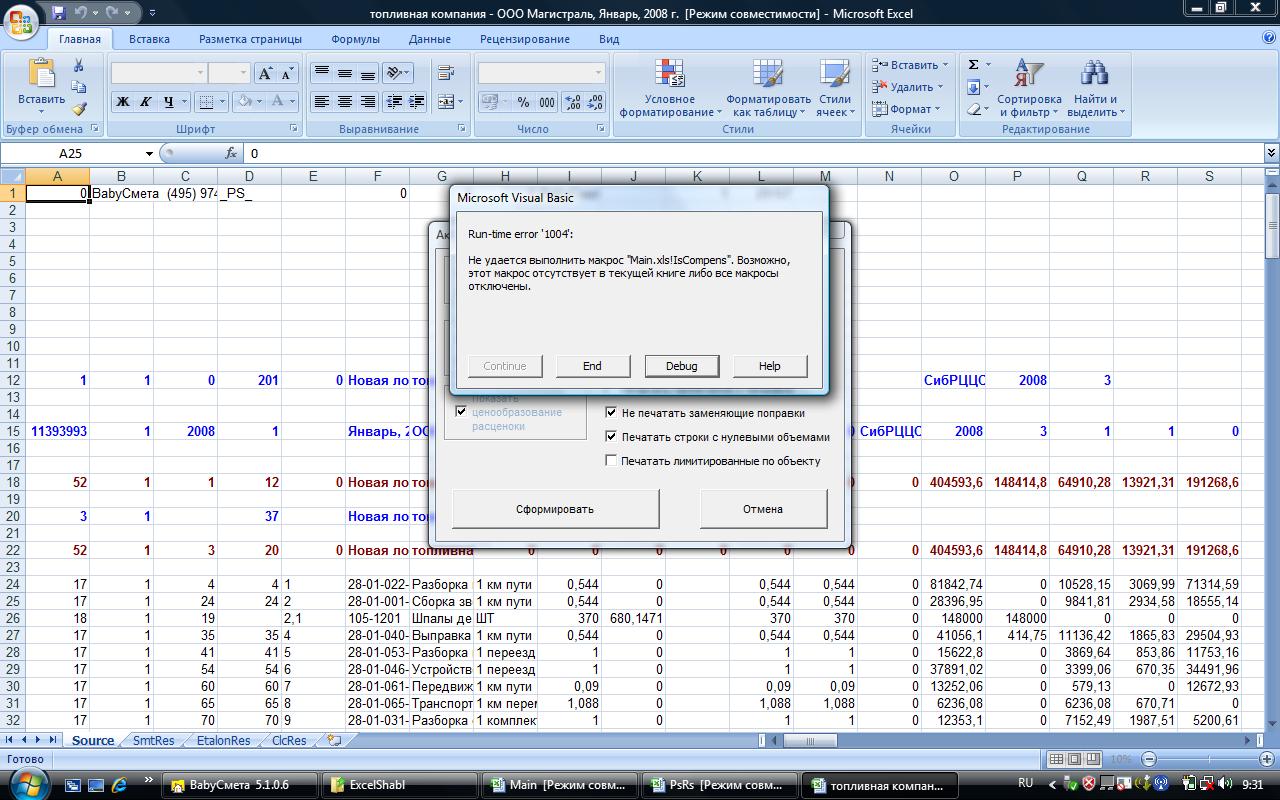The height and width of the screenshot is (800, 1280).
Task: Toggle 'Печатать строки с нулевыми объемами' checkbox
Action: [611, 436]
